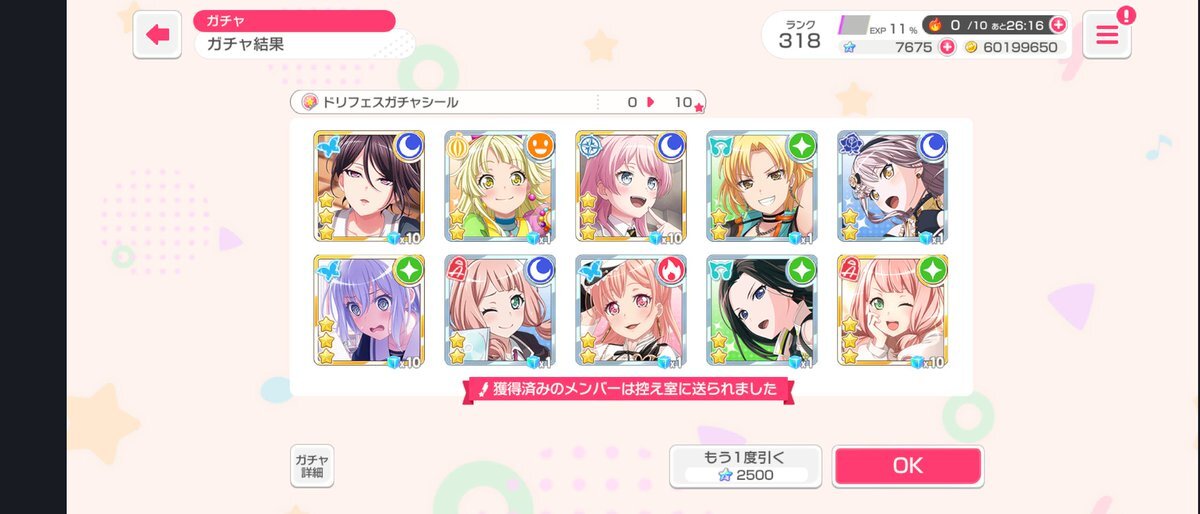Open ガチャ詳細 gacha details button
The width and height of the screenshot is (1200, 514).
coord(312,465)
